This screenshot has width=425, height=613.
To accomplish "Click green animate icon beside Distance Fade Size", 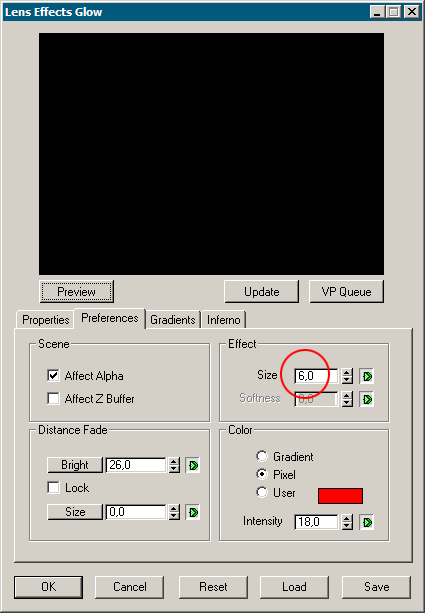I will [x=193, y=512].
